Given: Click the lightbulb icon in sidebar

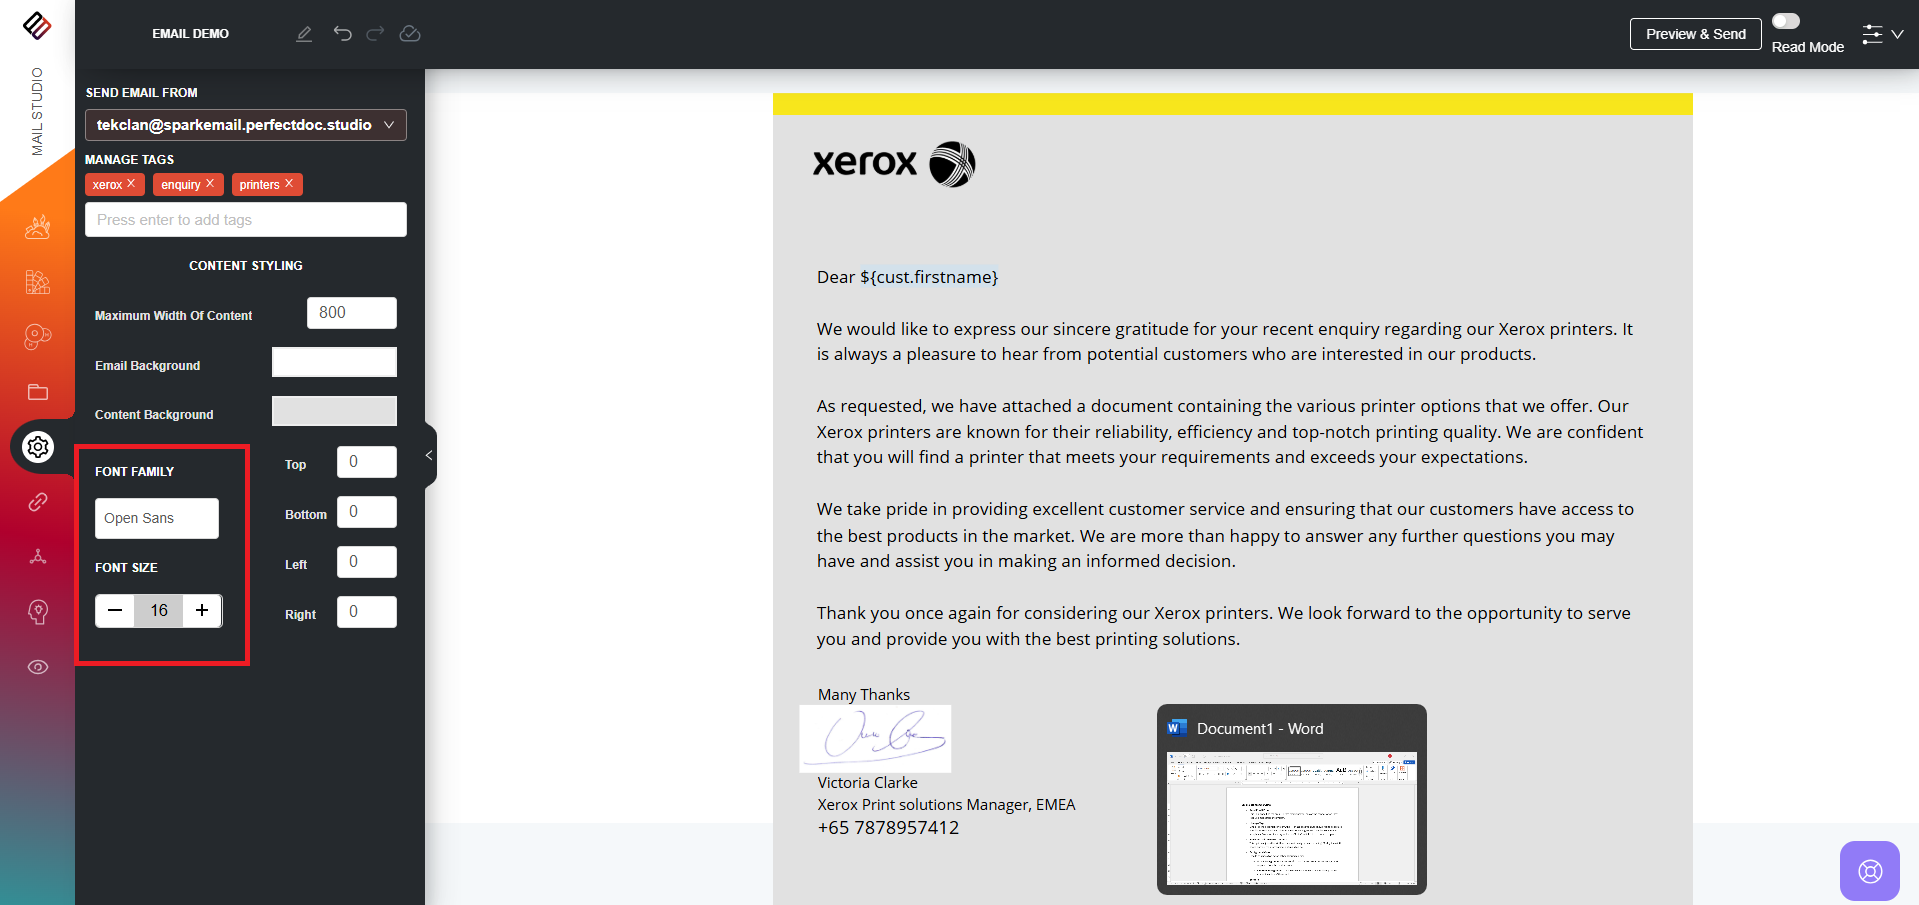Looking at the screenshot, I should click(38, 612).
